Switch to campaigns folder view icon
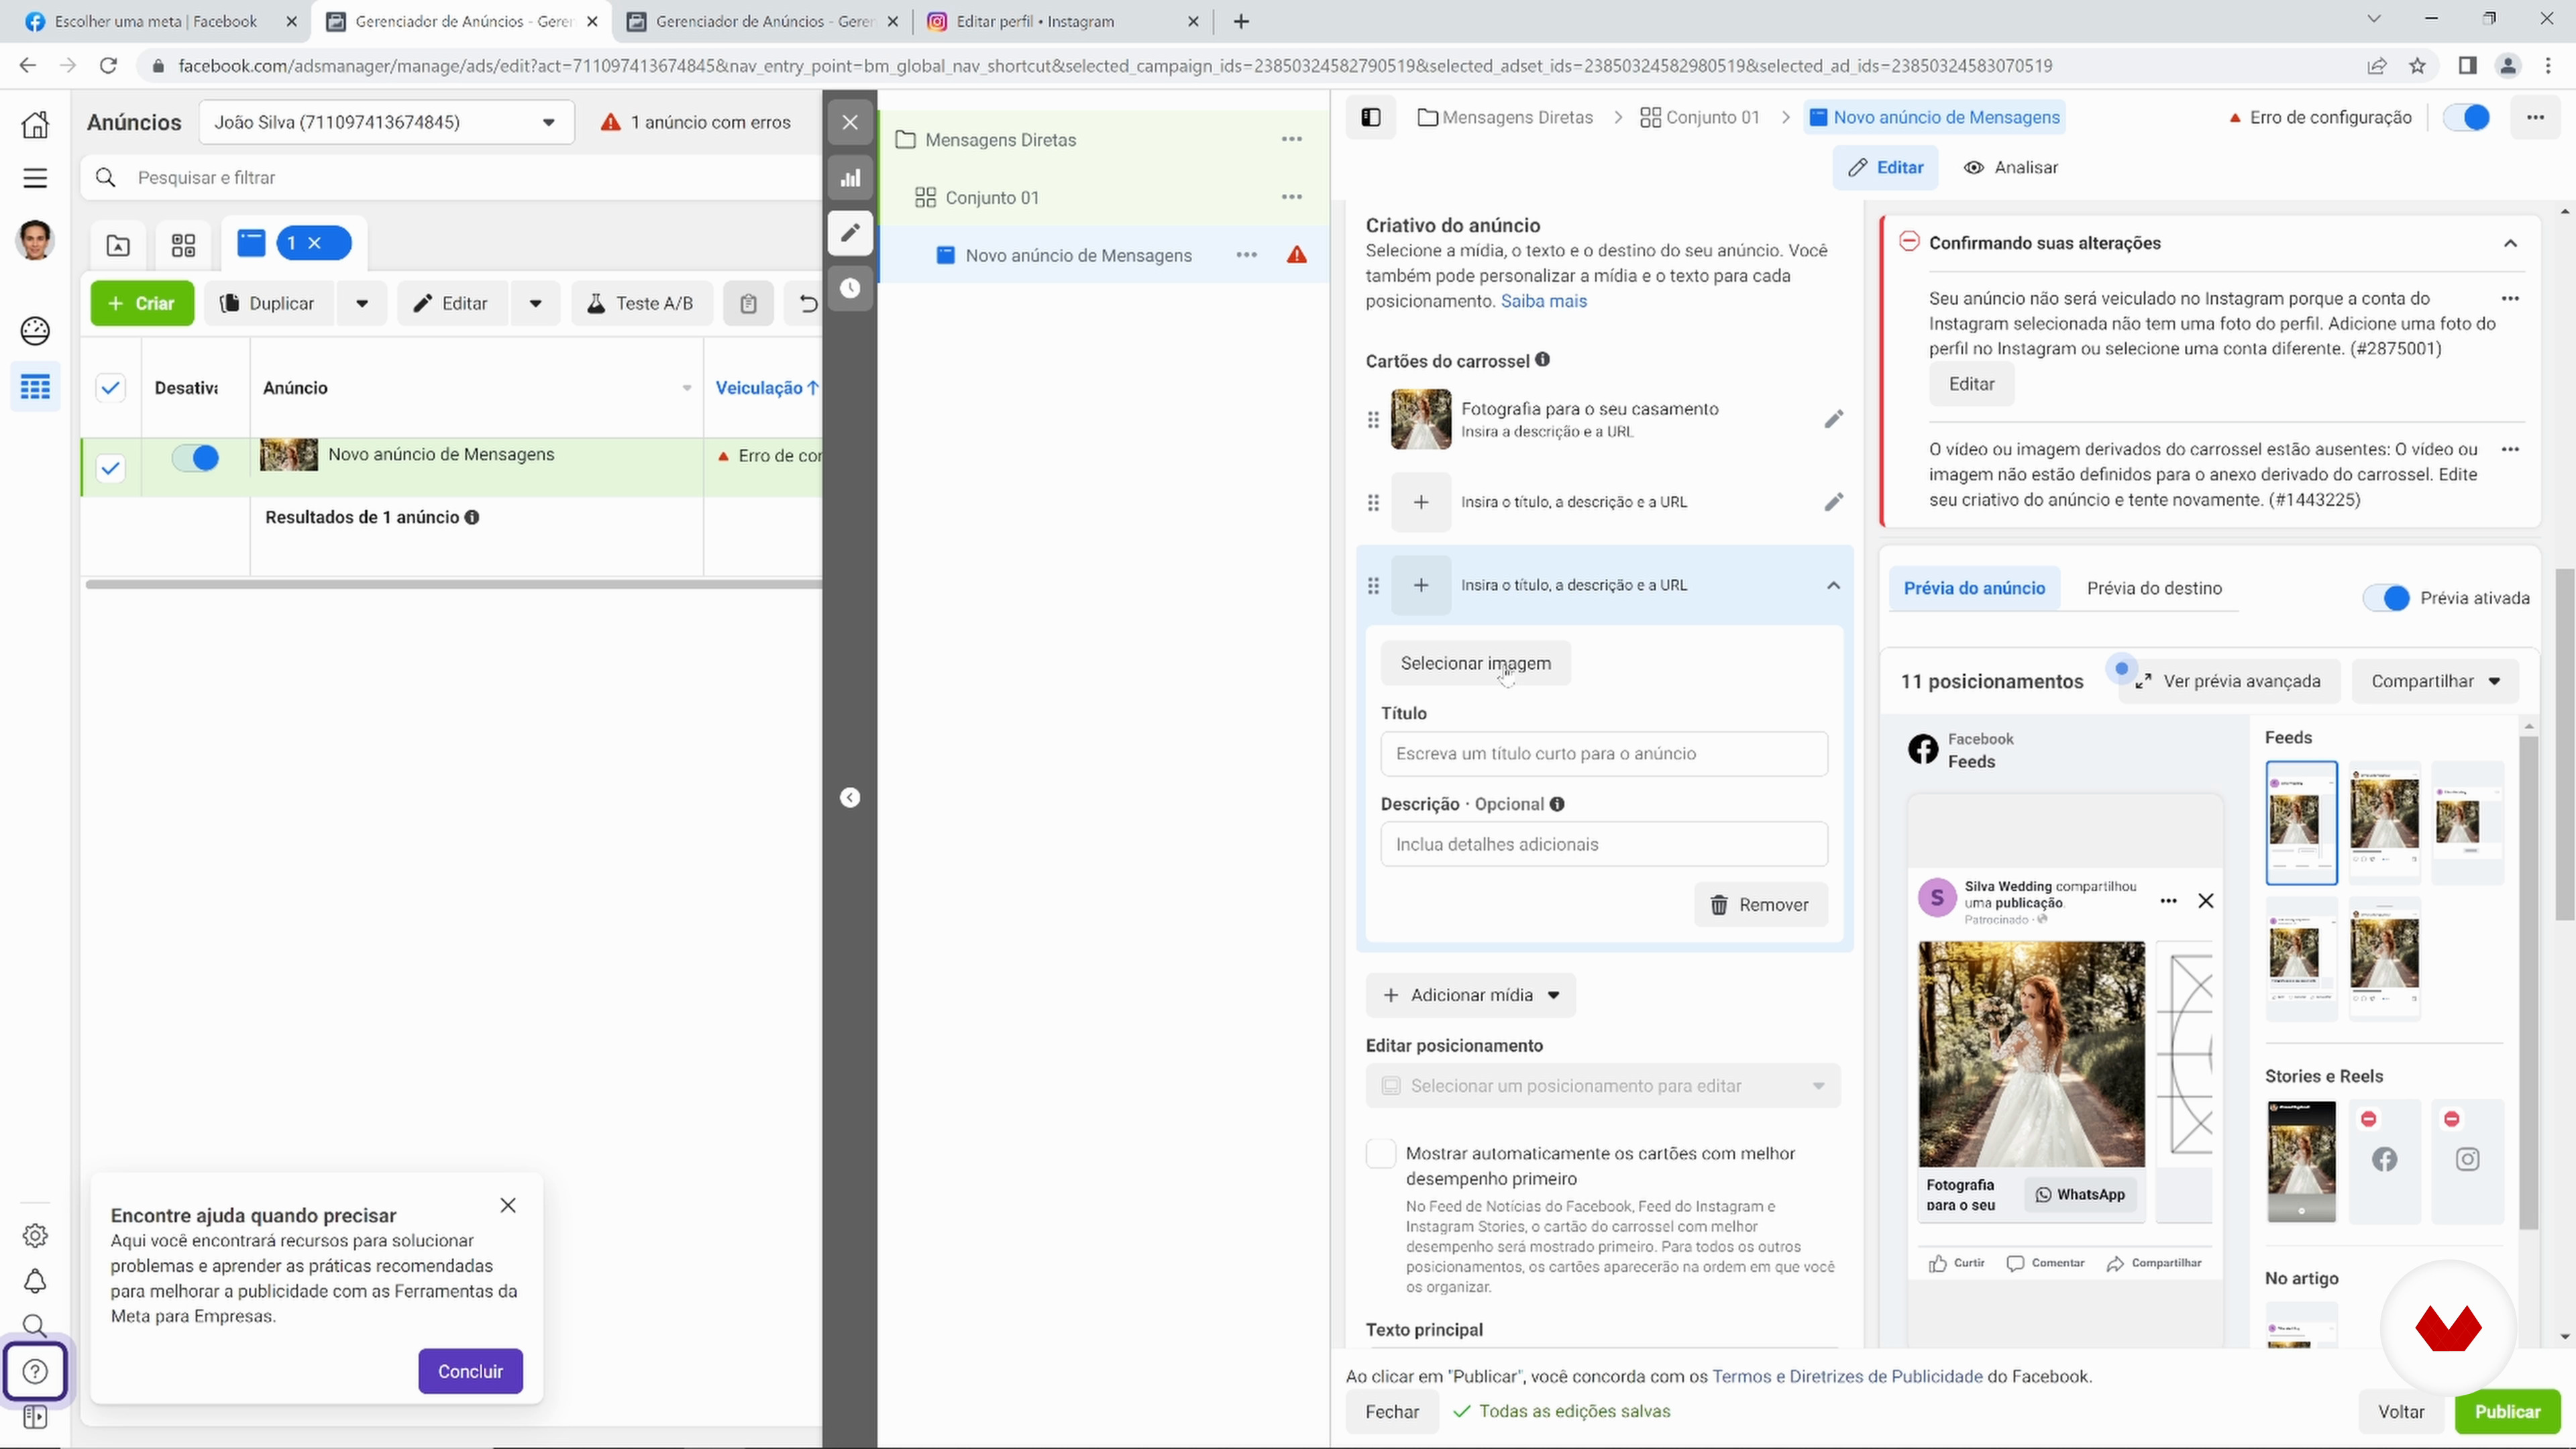The width and height of the screenshot is (2576, 1449). click(x=118, y=245)
